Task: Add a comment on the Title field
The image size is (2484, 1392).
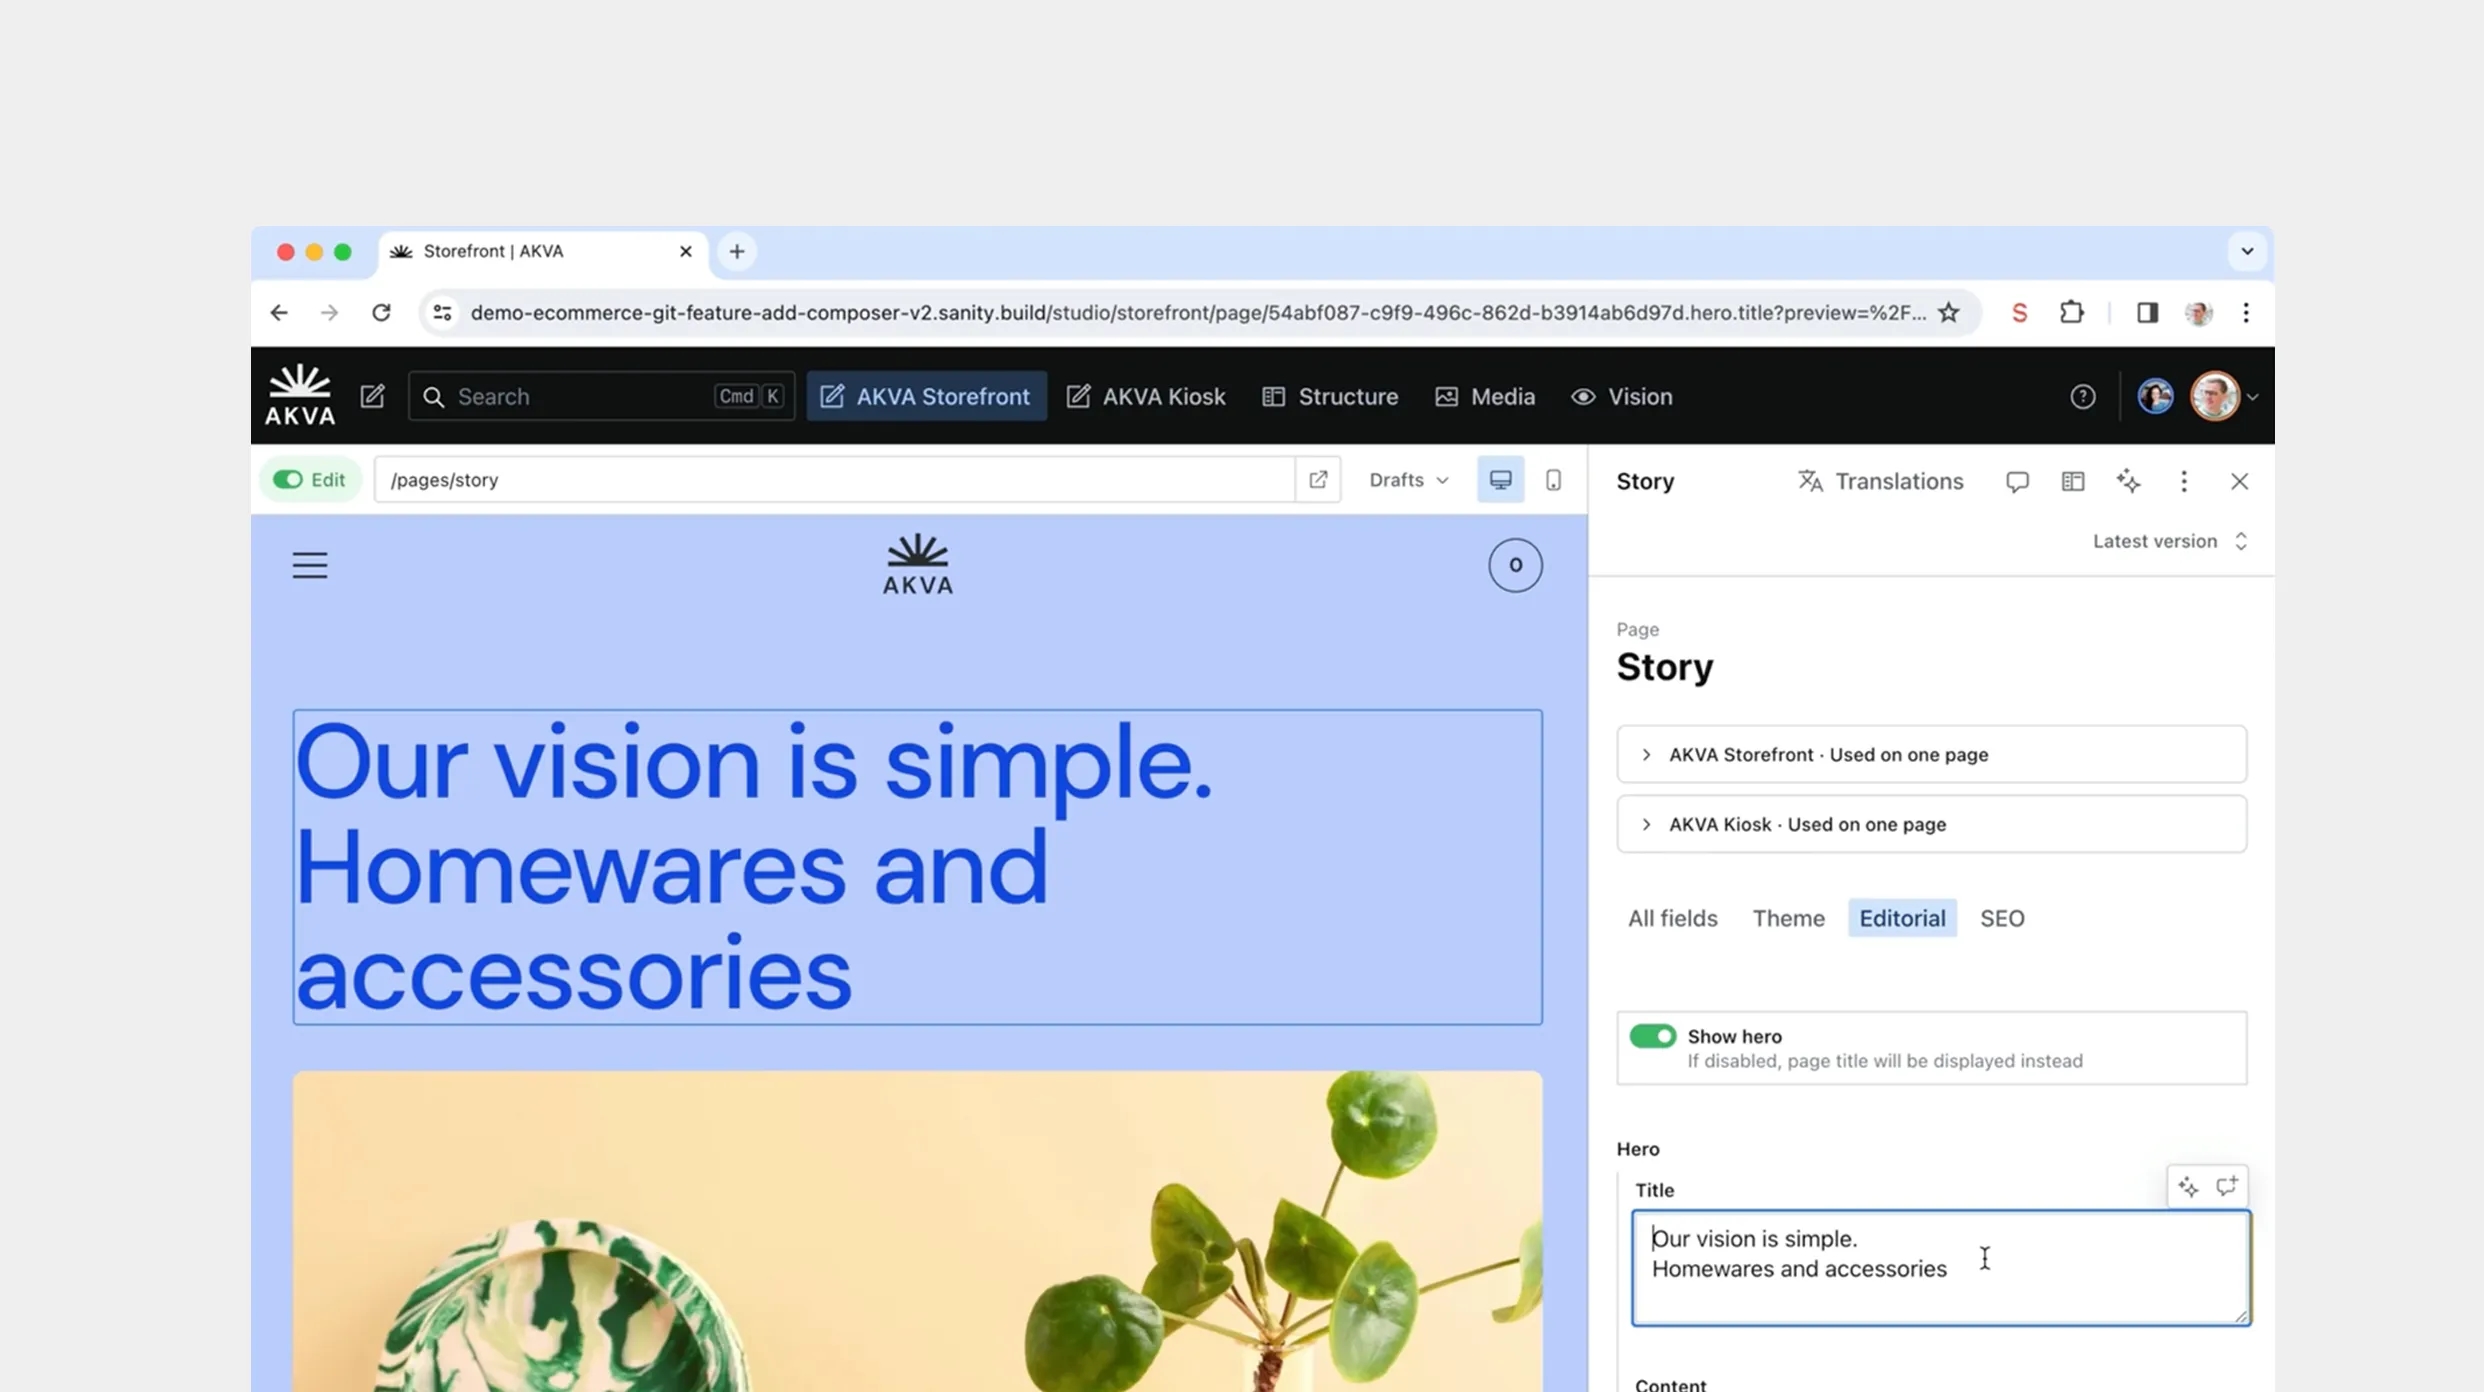Action: click(x=2226, y=1187)
